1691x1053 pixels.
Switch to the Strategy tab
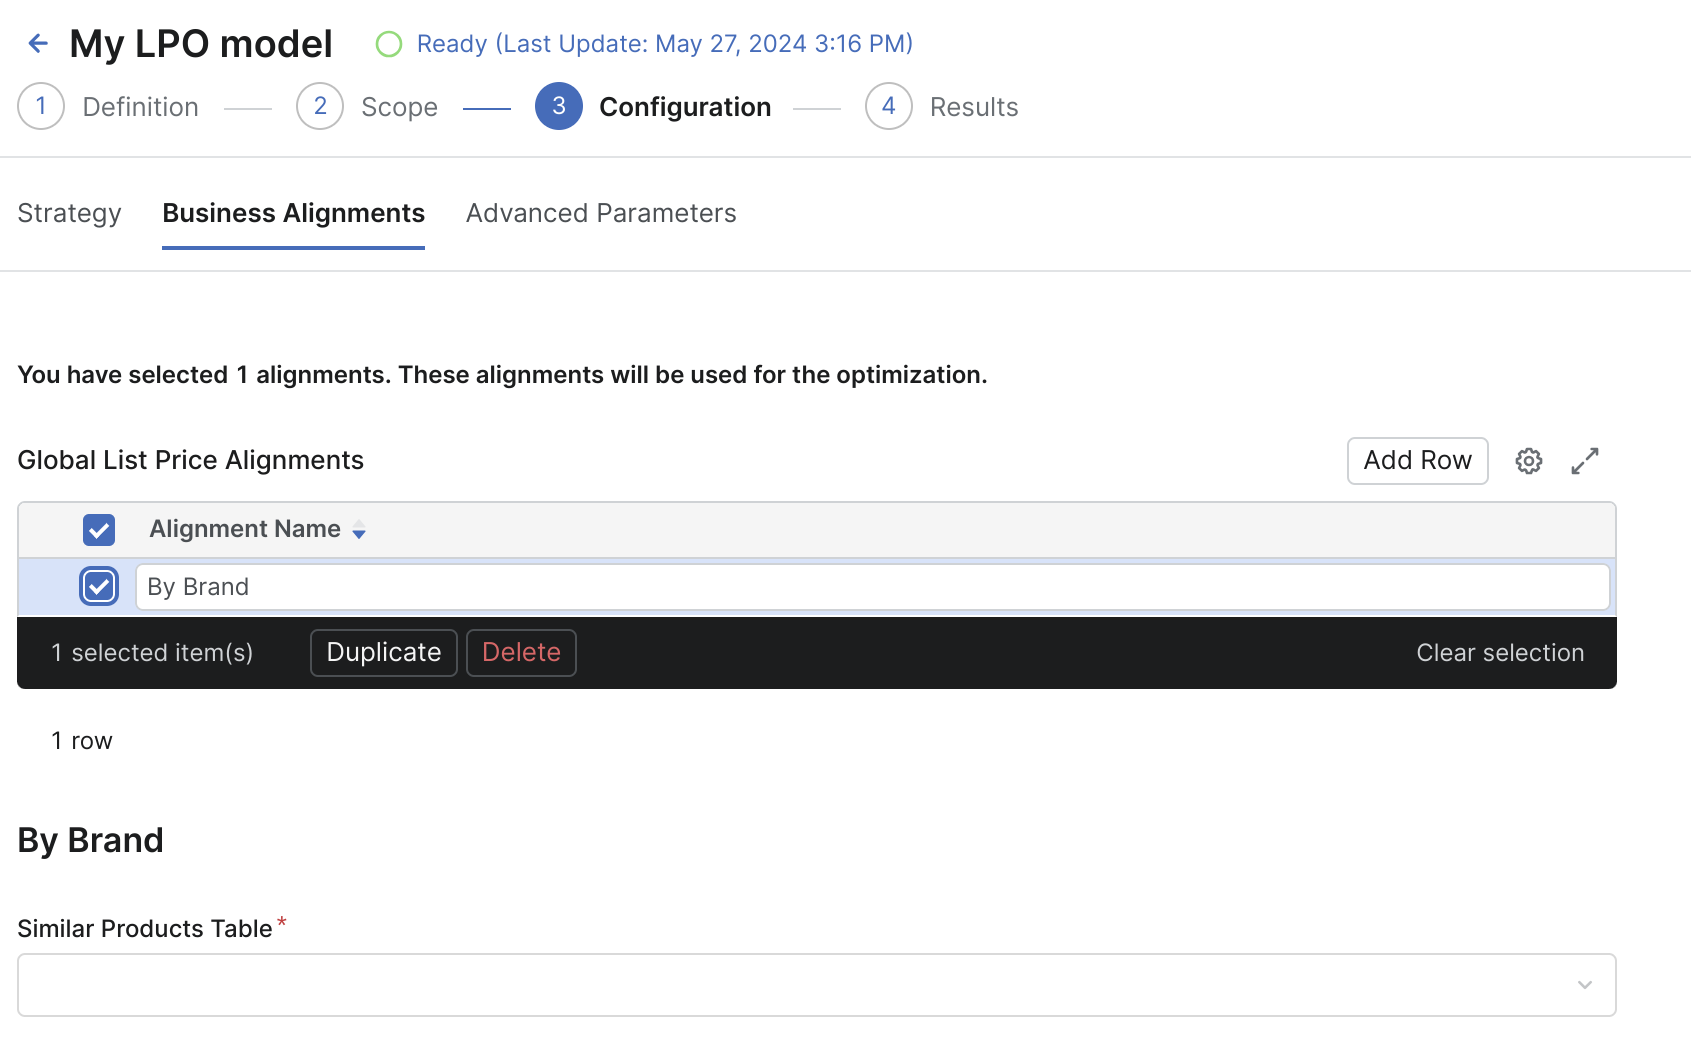[x=69, y=213]
